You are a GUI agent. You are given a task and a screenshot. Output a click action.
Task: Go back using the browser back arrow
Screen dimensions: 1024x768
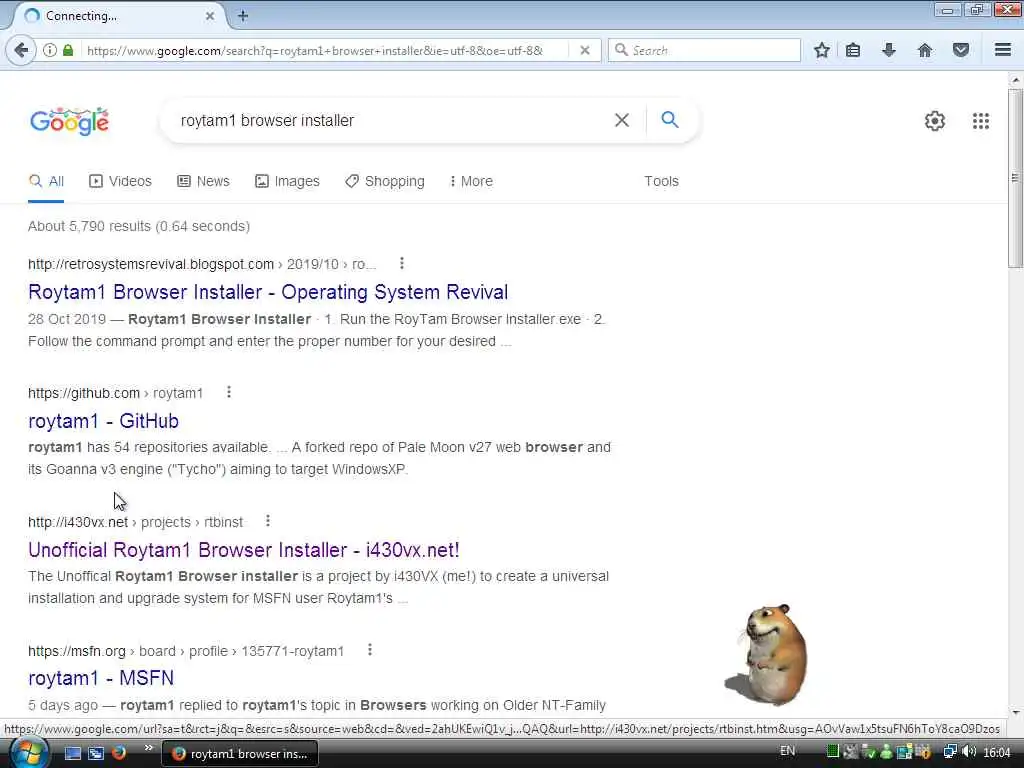[21, 50]
